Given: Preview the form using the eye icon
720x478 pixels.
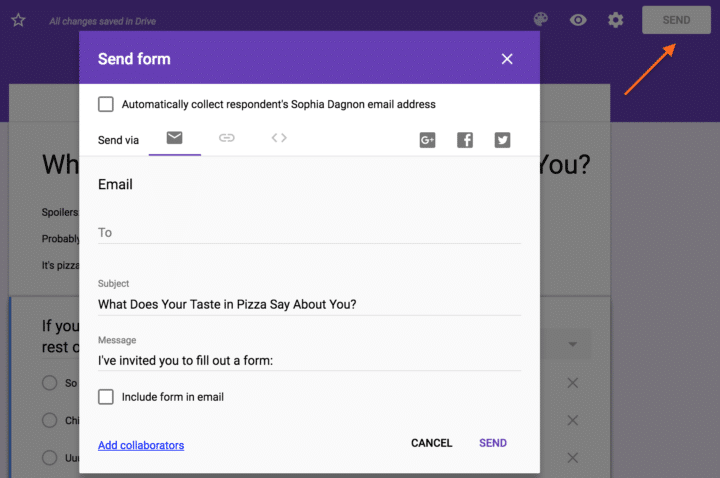Looking at the screenshot, I should (x=578, y=20).
